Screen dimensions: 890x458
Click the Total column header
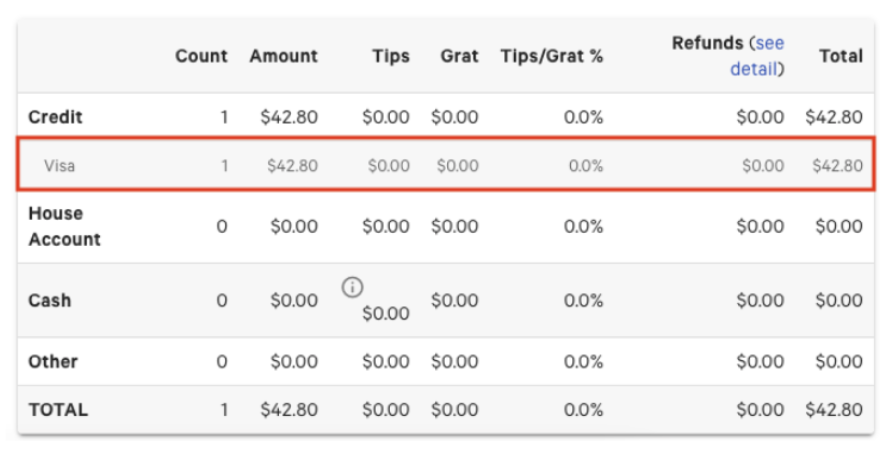click(x=840, y=56)
